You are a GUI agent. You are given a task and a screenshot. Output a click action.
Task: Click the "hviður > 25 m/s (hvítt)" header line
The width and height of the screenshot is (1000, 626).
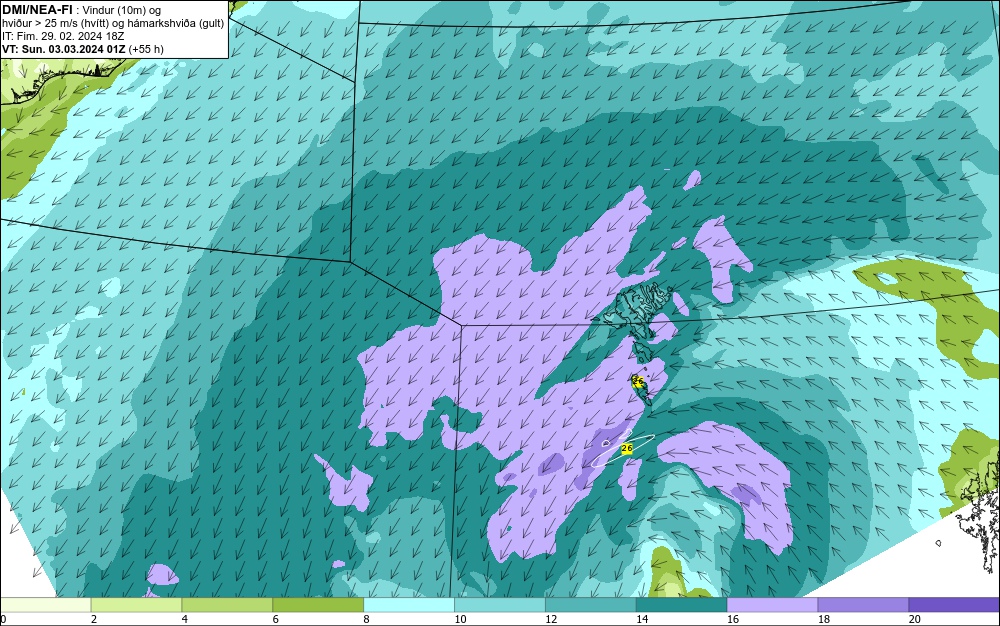click(x=57, y=24)
